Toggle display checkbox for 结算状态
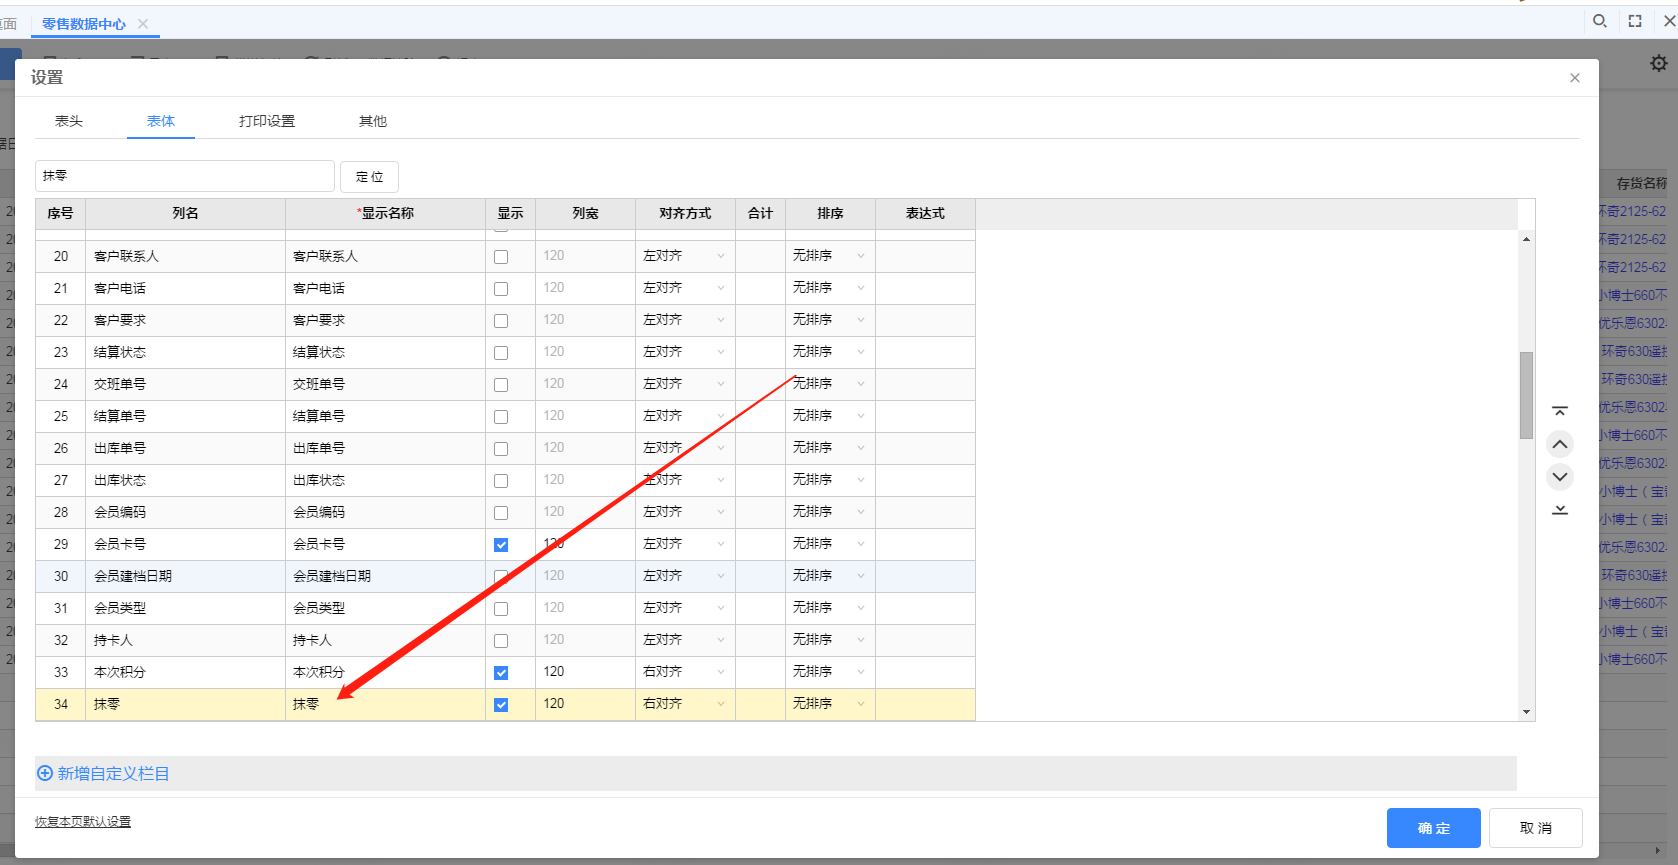This screenshot has width=1678, height=865. (x=501, y=353)
